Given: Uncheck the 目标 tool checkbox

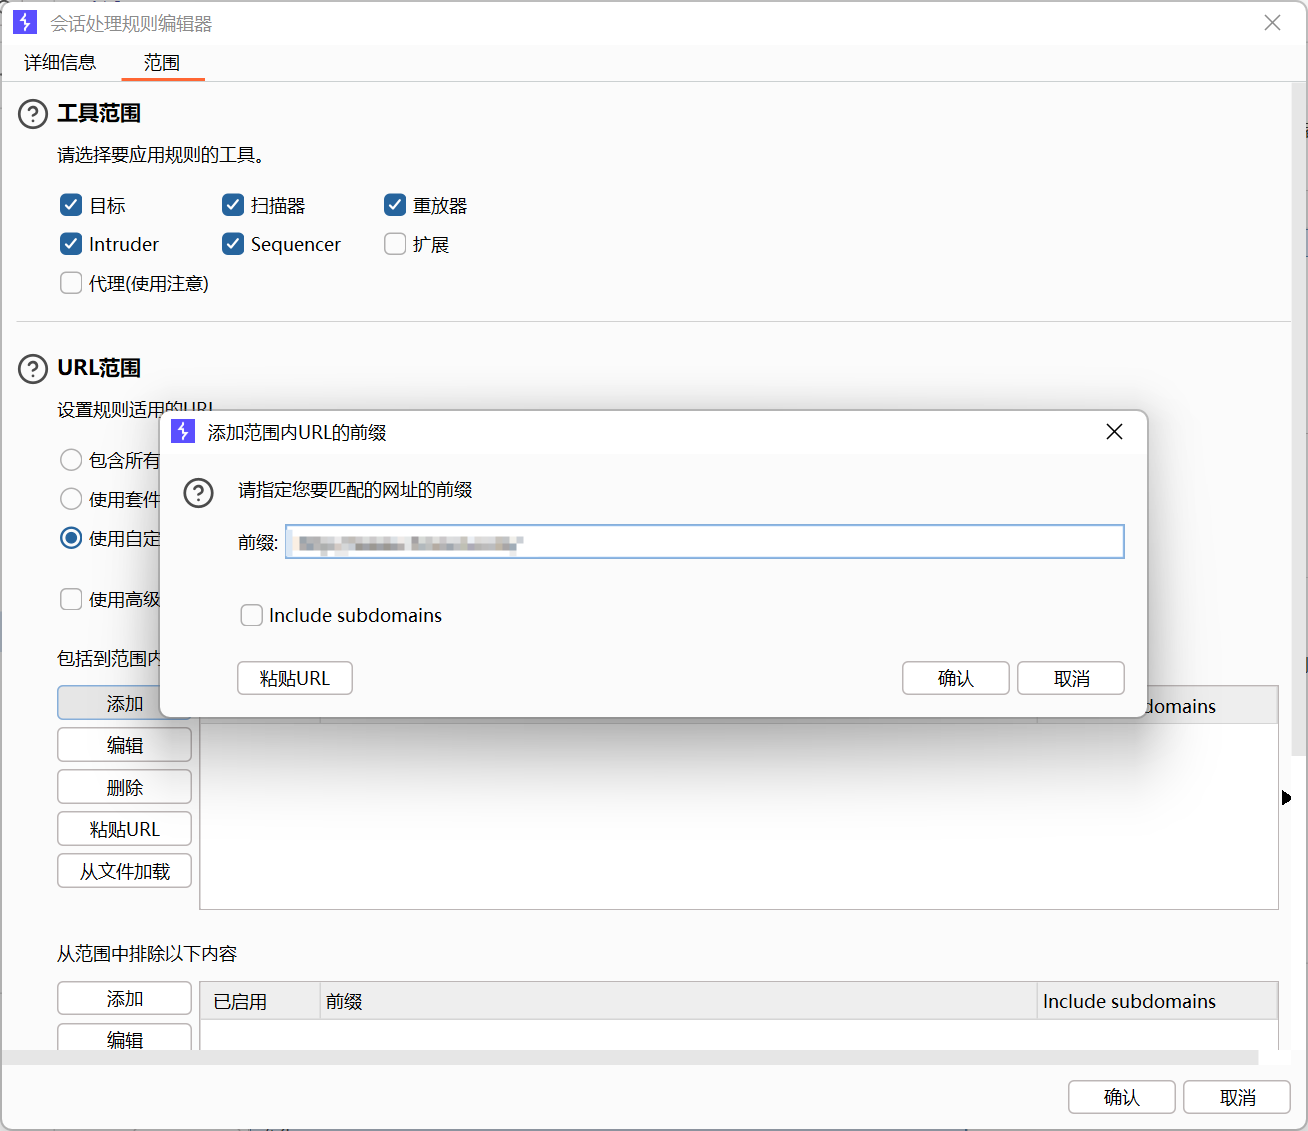Looking at the screenshot, I should 71,205.
